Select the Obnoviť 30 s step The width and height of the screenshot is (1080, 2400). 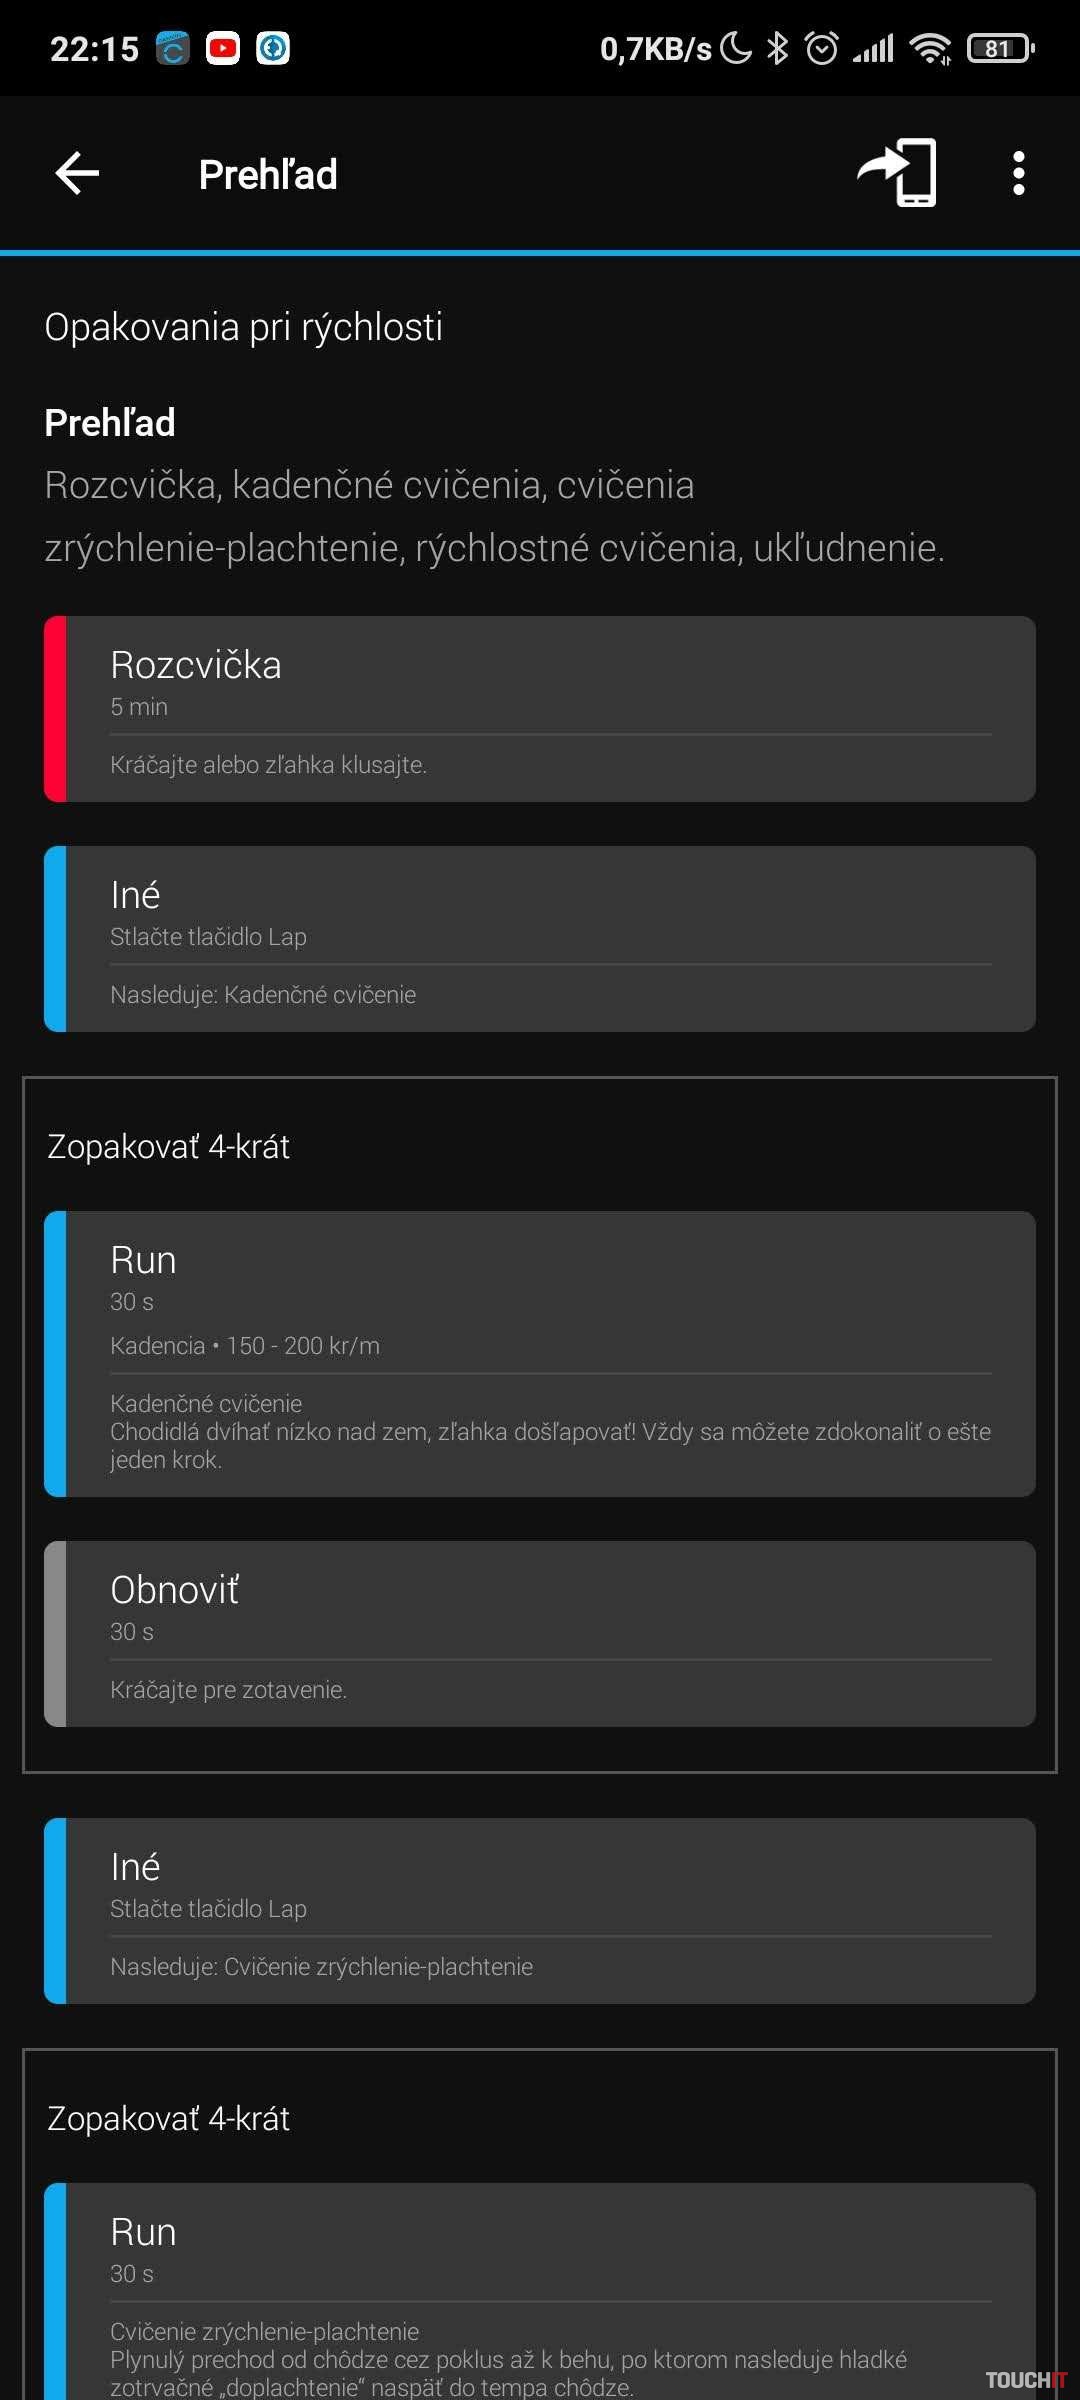[x=540, y=1634]
